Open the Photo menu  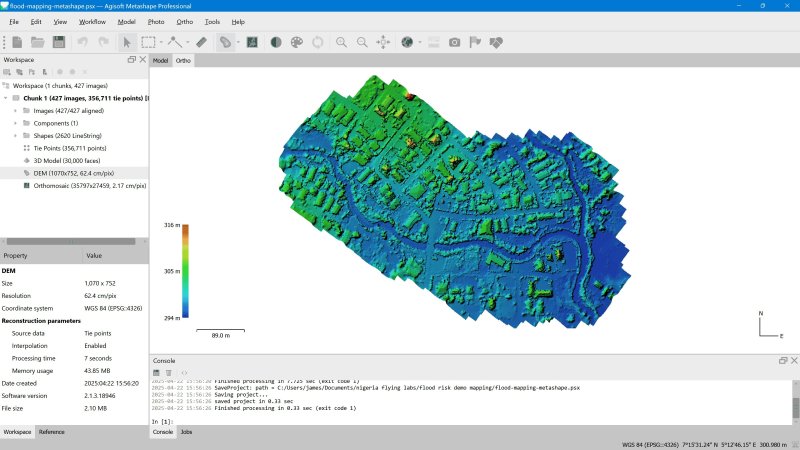(156, 22)
